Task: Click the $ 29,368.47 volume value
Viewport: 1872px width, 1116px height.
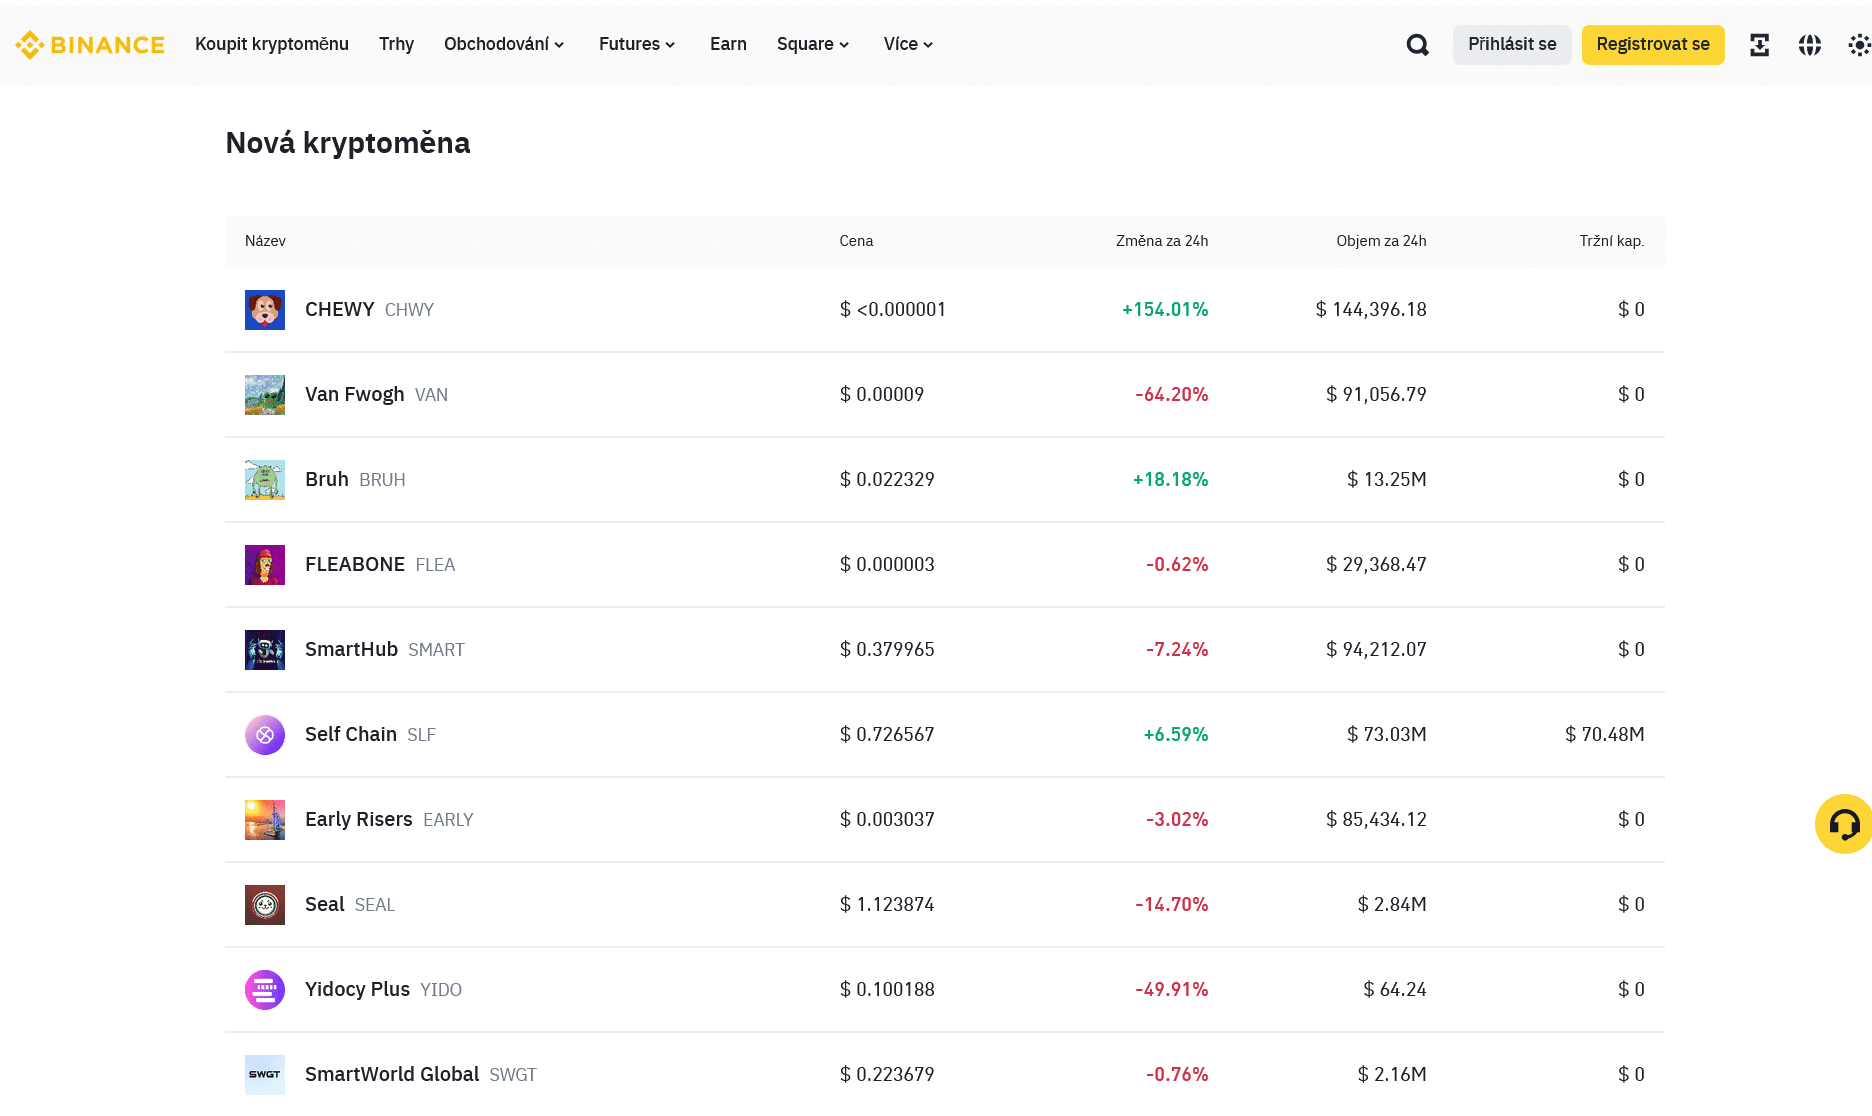Action: point(1376,565)
